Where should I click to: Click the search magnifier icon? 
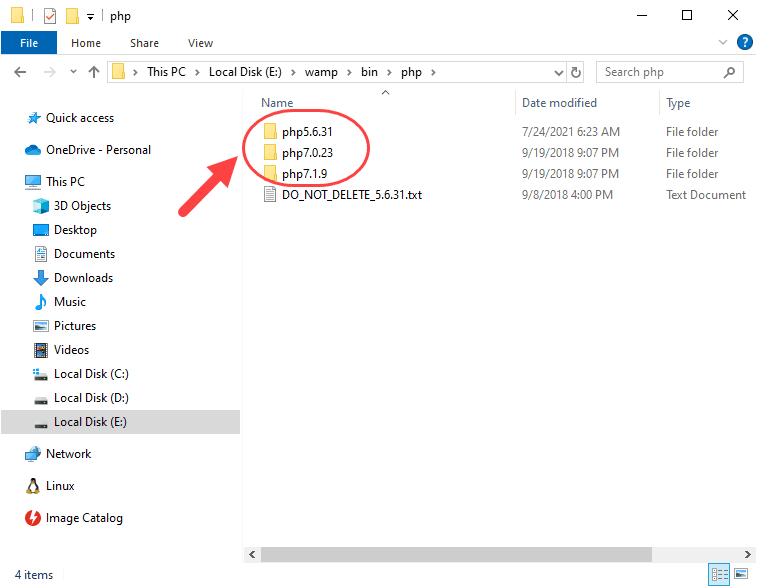(729, 72)
